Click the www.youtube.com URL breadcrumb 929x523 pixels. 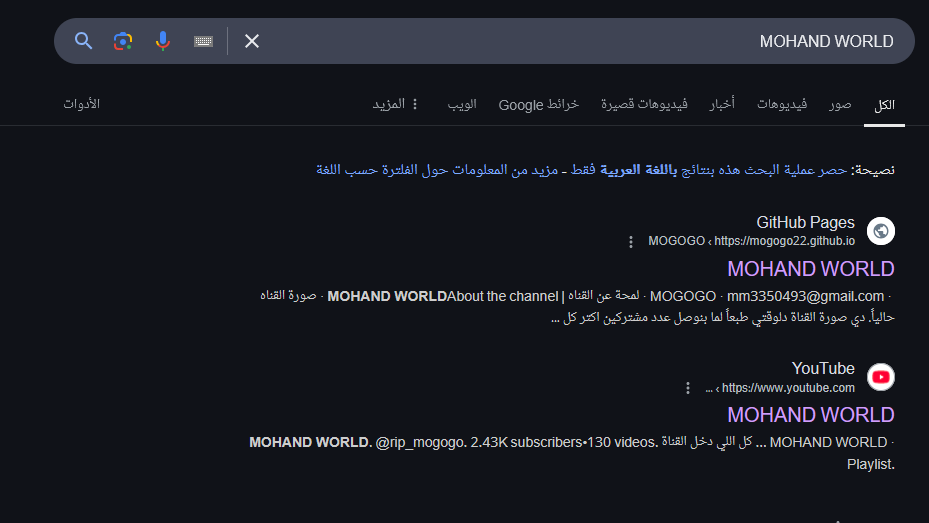(x=780, y=388)
